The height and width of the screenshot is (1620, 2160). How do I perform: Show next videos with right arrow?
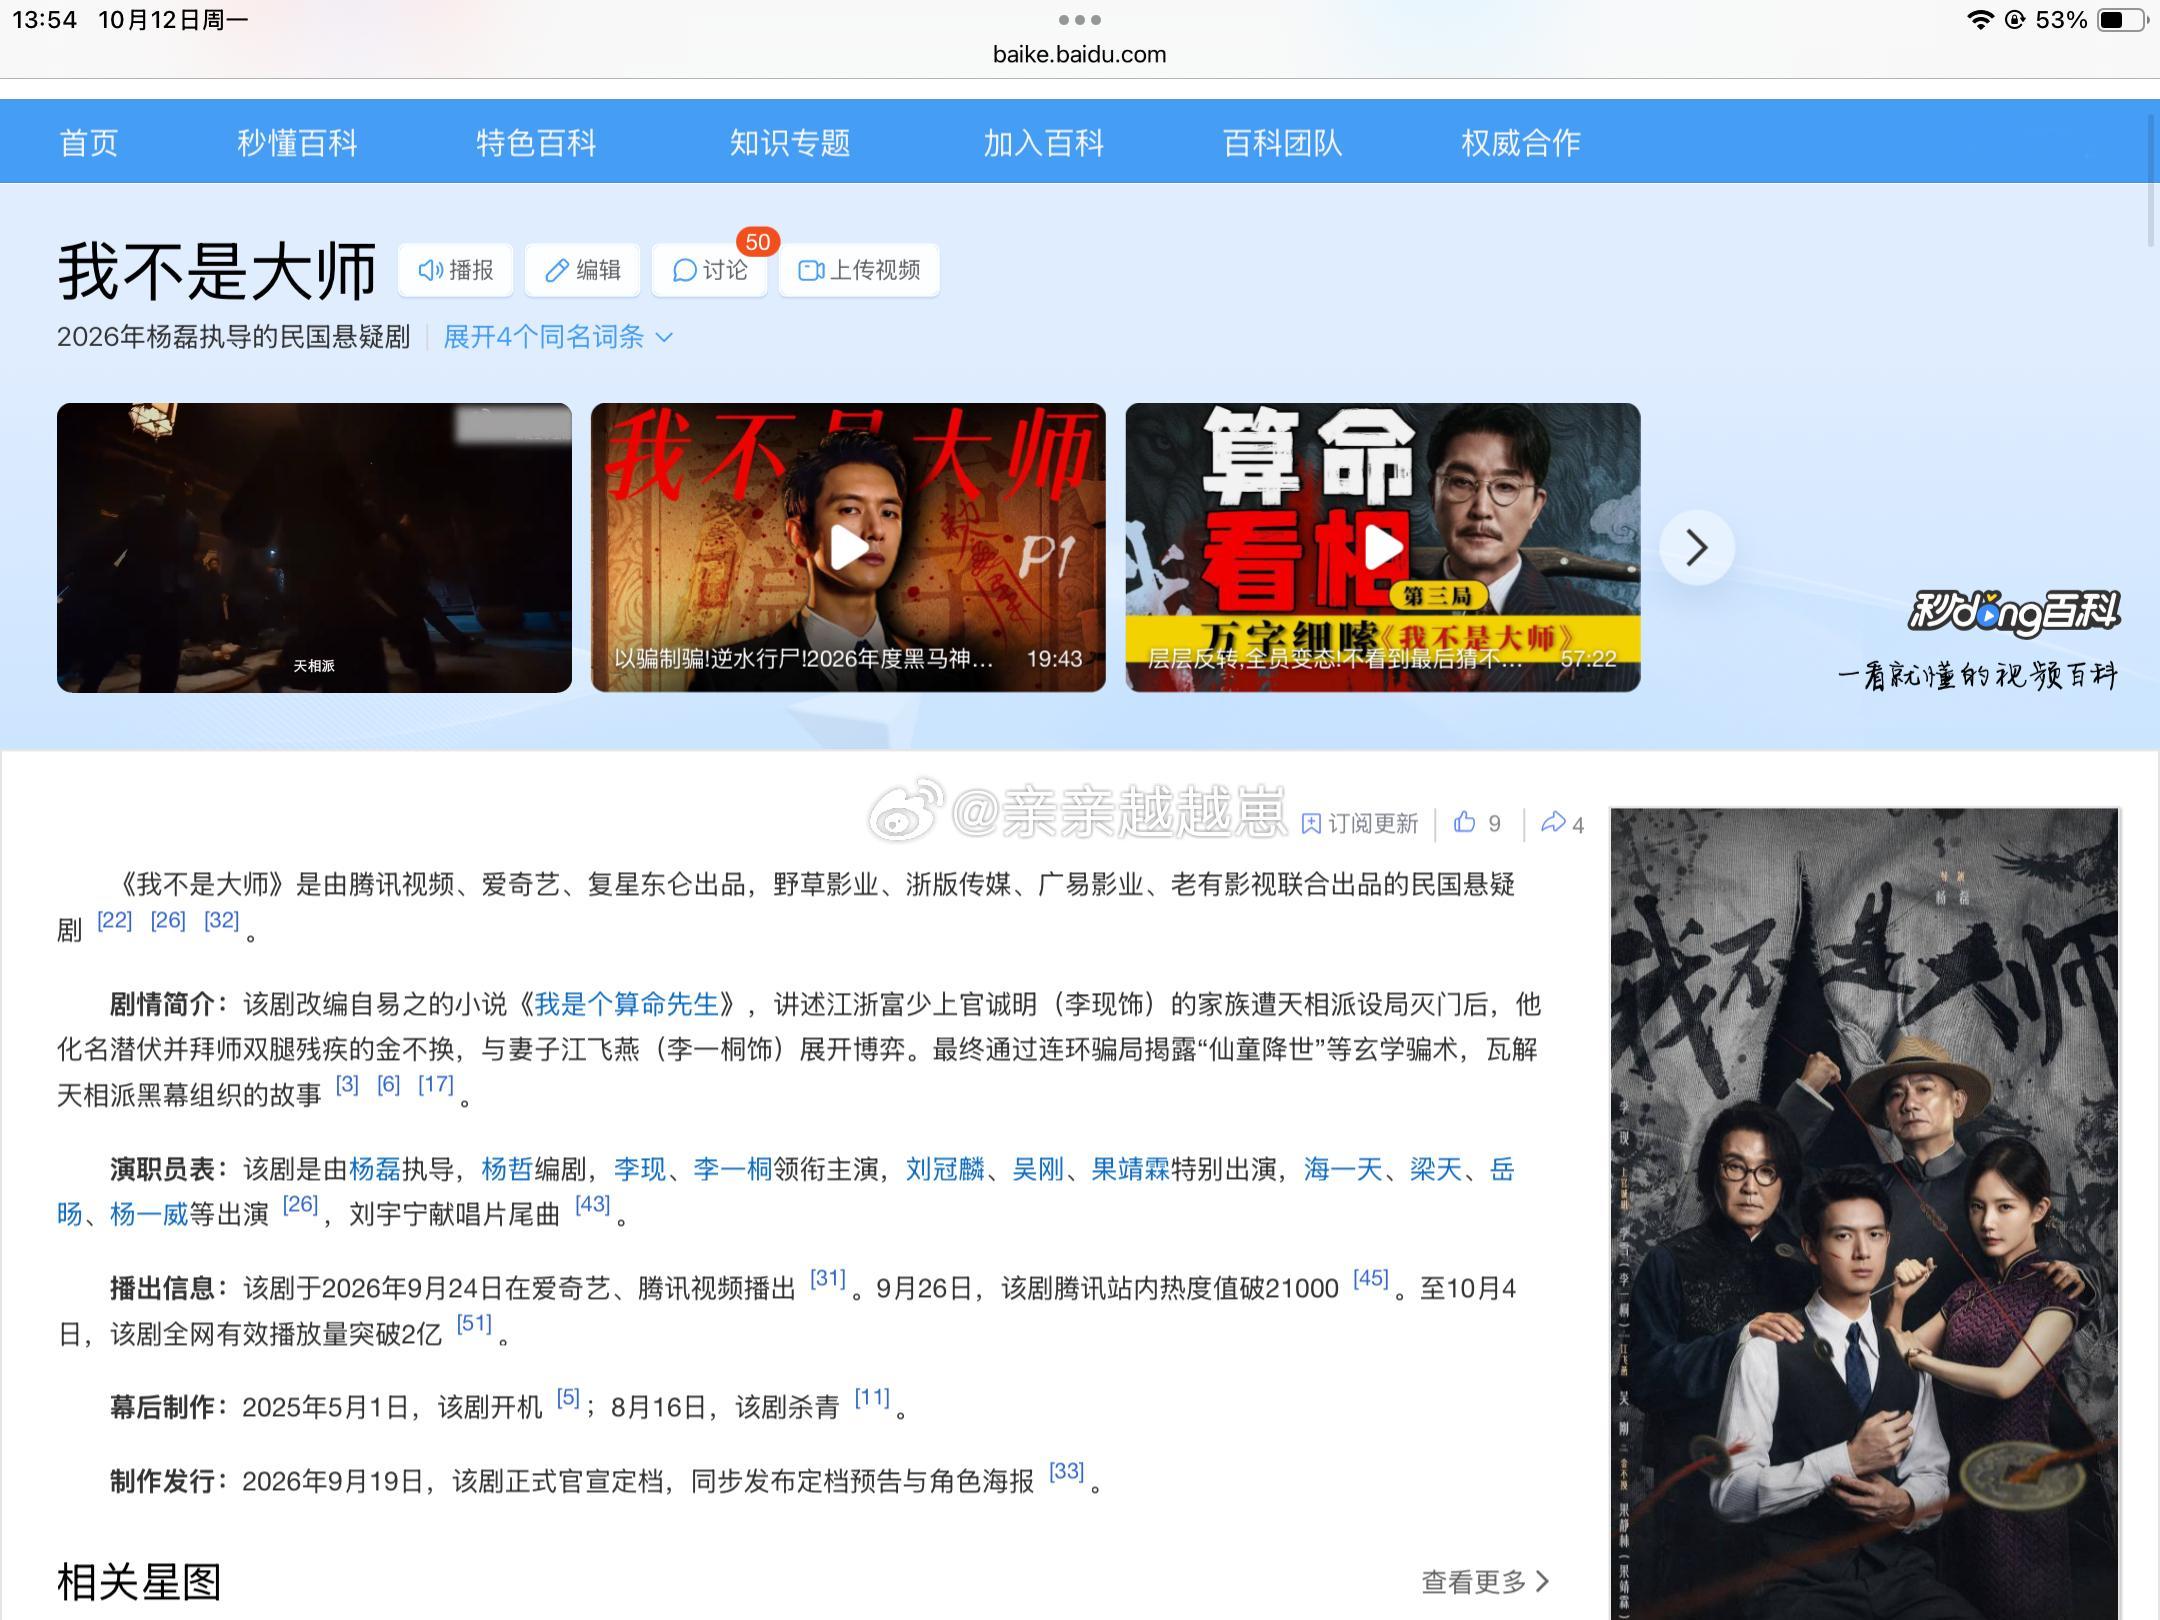click(x=1697, y=547)
